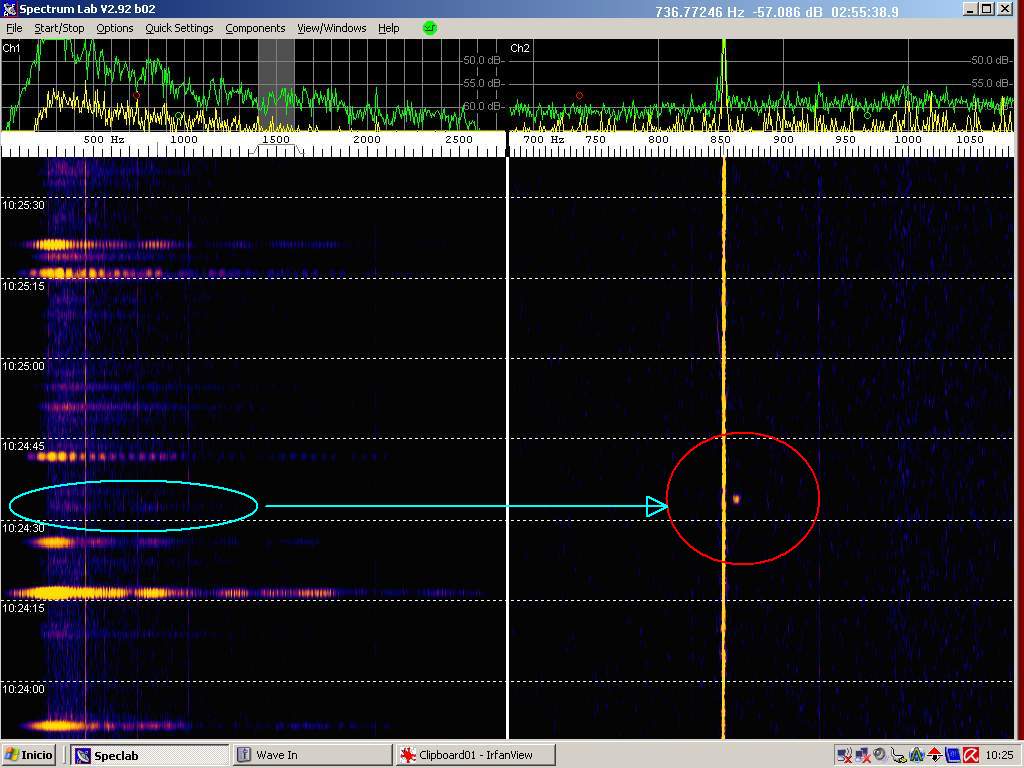Image resolution: width=1024 pixels, height=768 pixels.
Task: Open the Start/Stop menu
Action: tap(59, 28)
